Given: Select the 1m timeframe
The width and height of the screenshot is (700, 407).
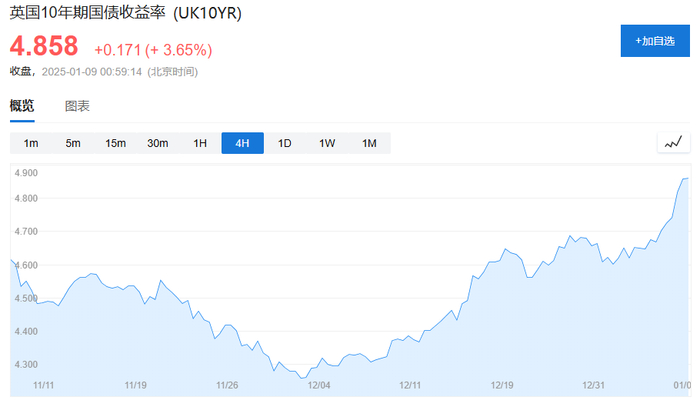Looking at the screenshot, I should coord(31,143).
